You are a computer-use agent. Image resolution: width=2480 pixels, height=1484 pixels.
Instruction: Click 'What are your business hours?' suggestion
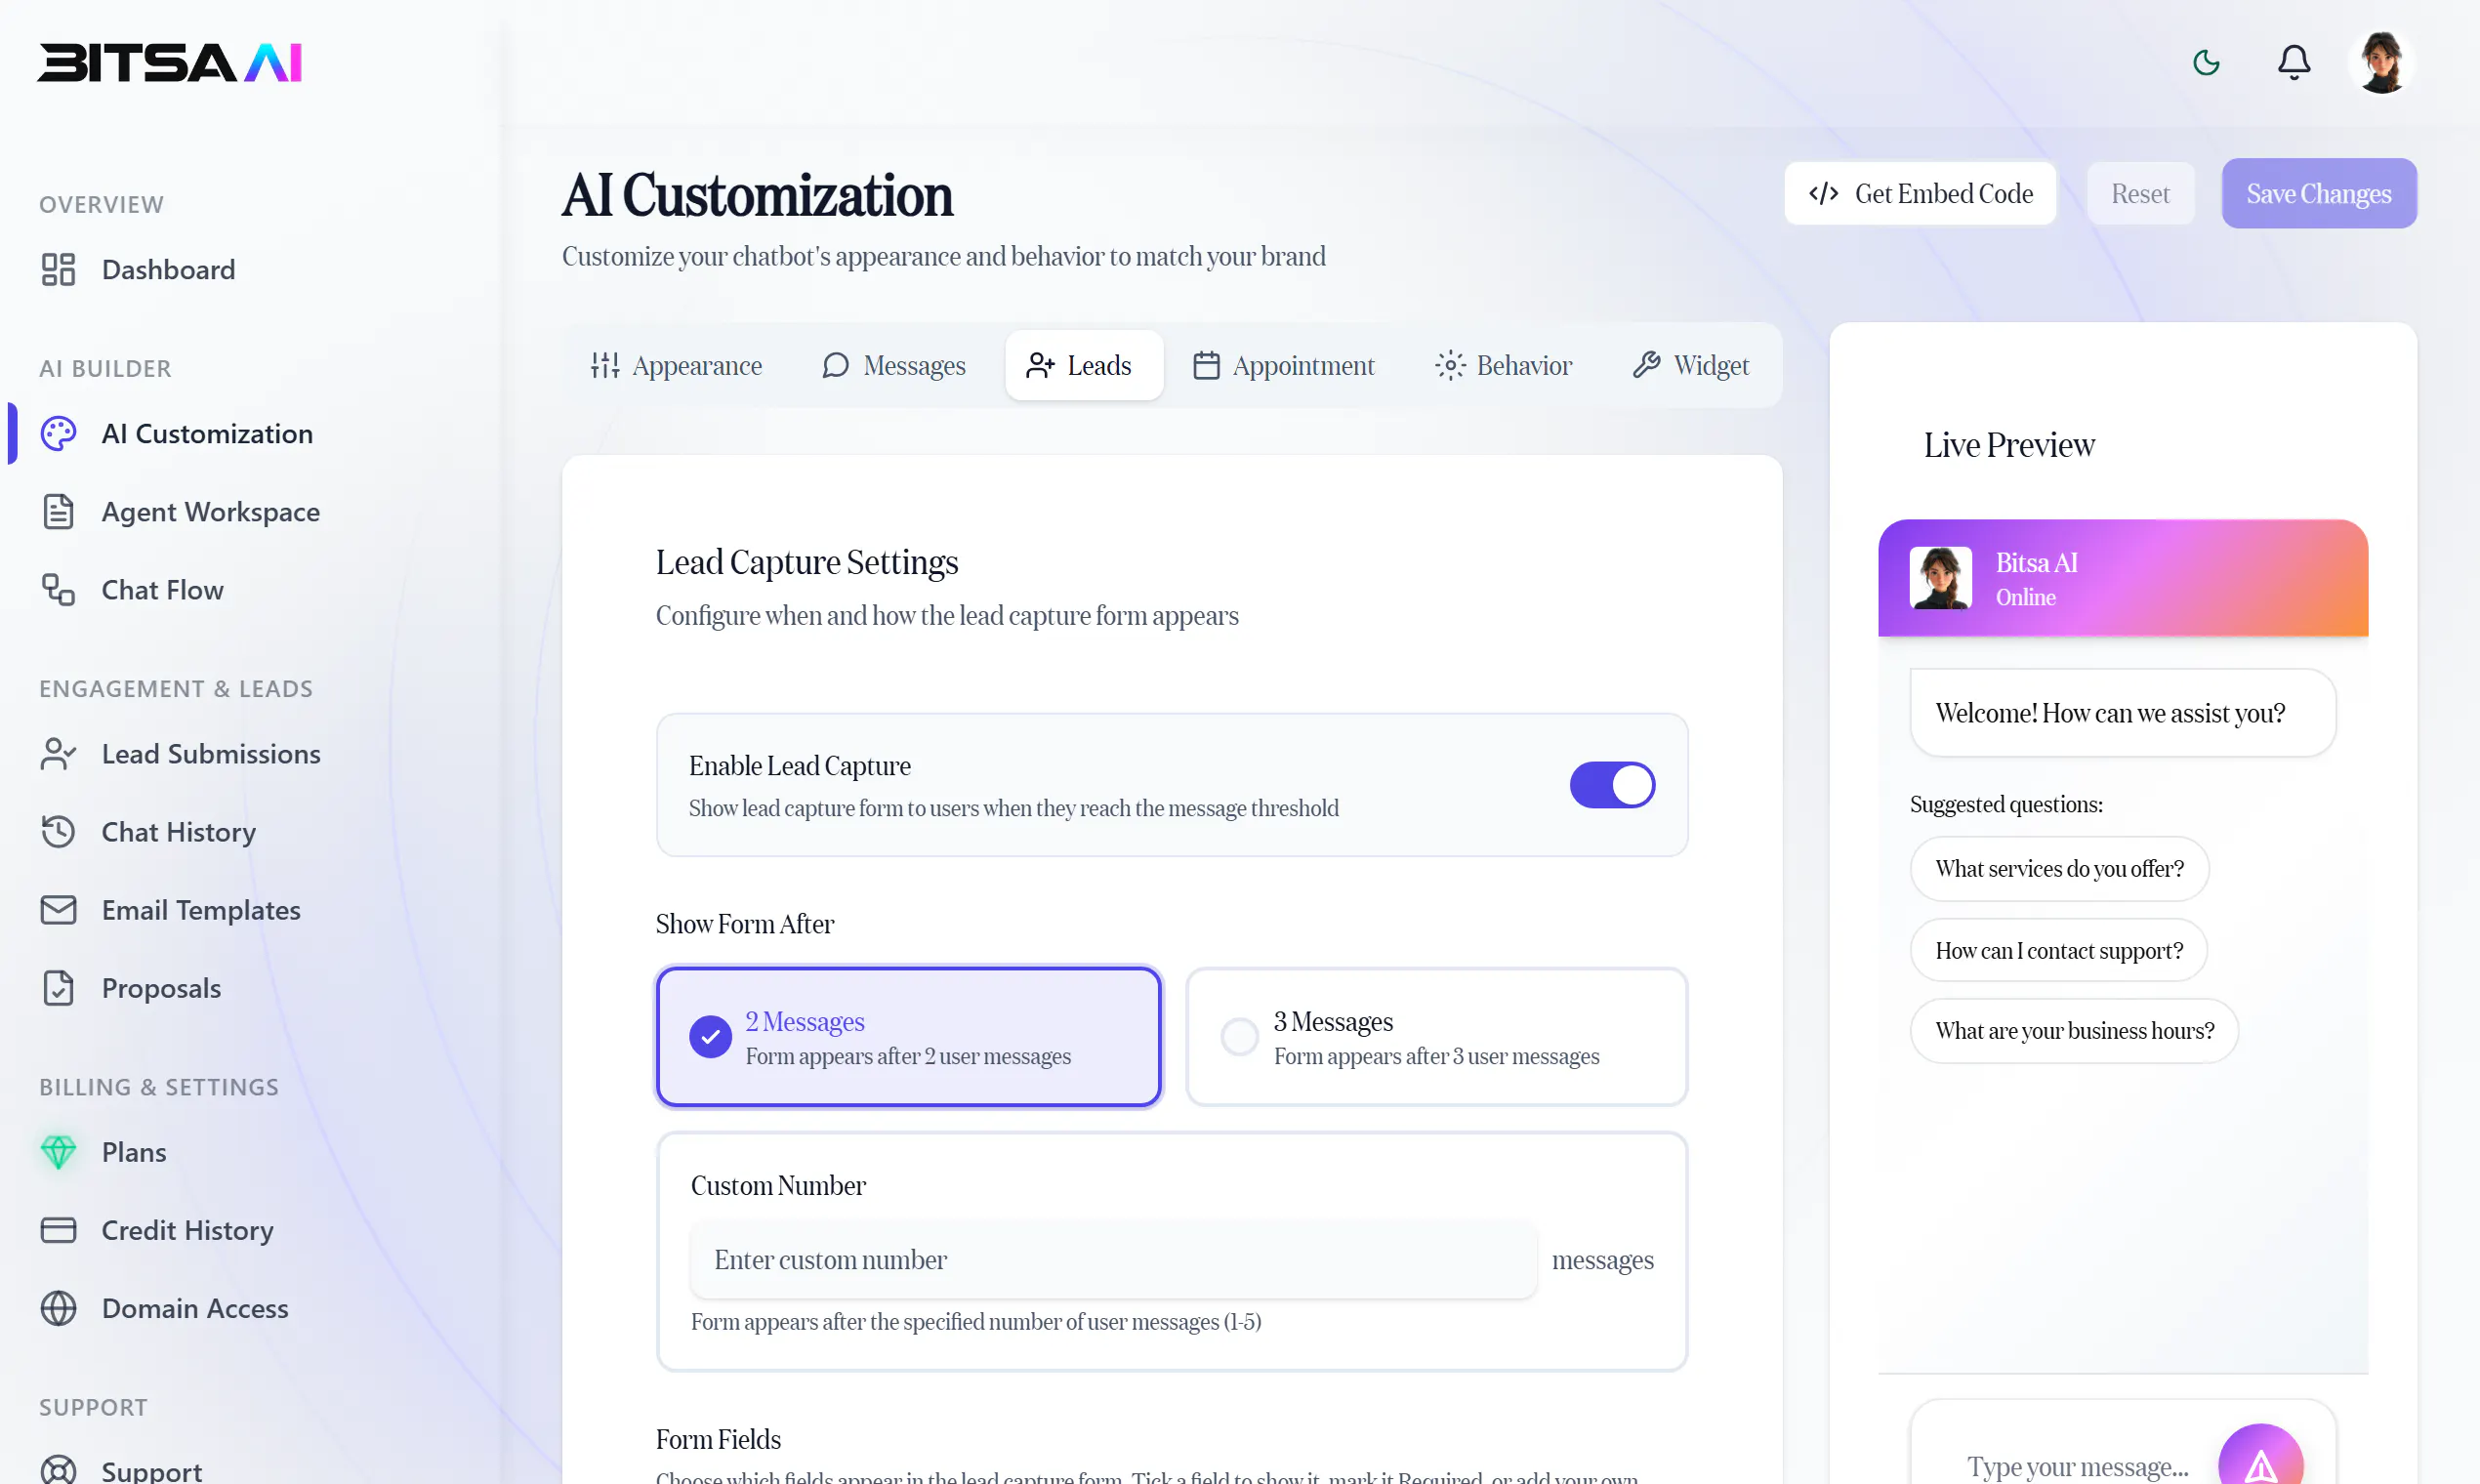pyautogui.click(x=2074, y=1030)
